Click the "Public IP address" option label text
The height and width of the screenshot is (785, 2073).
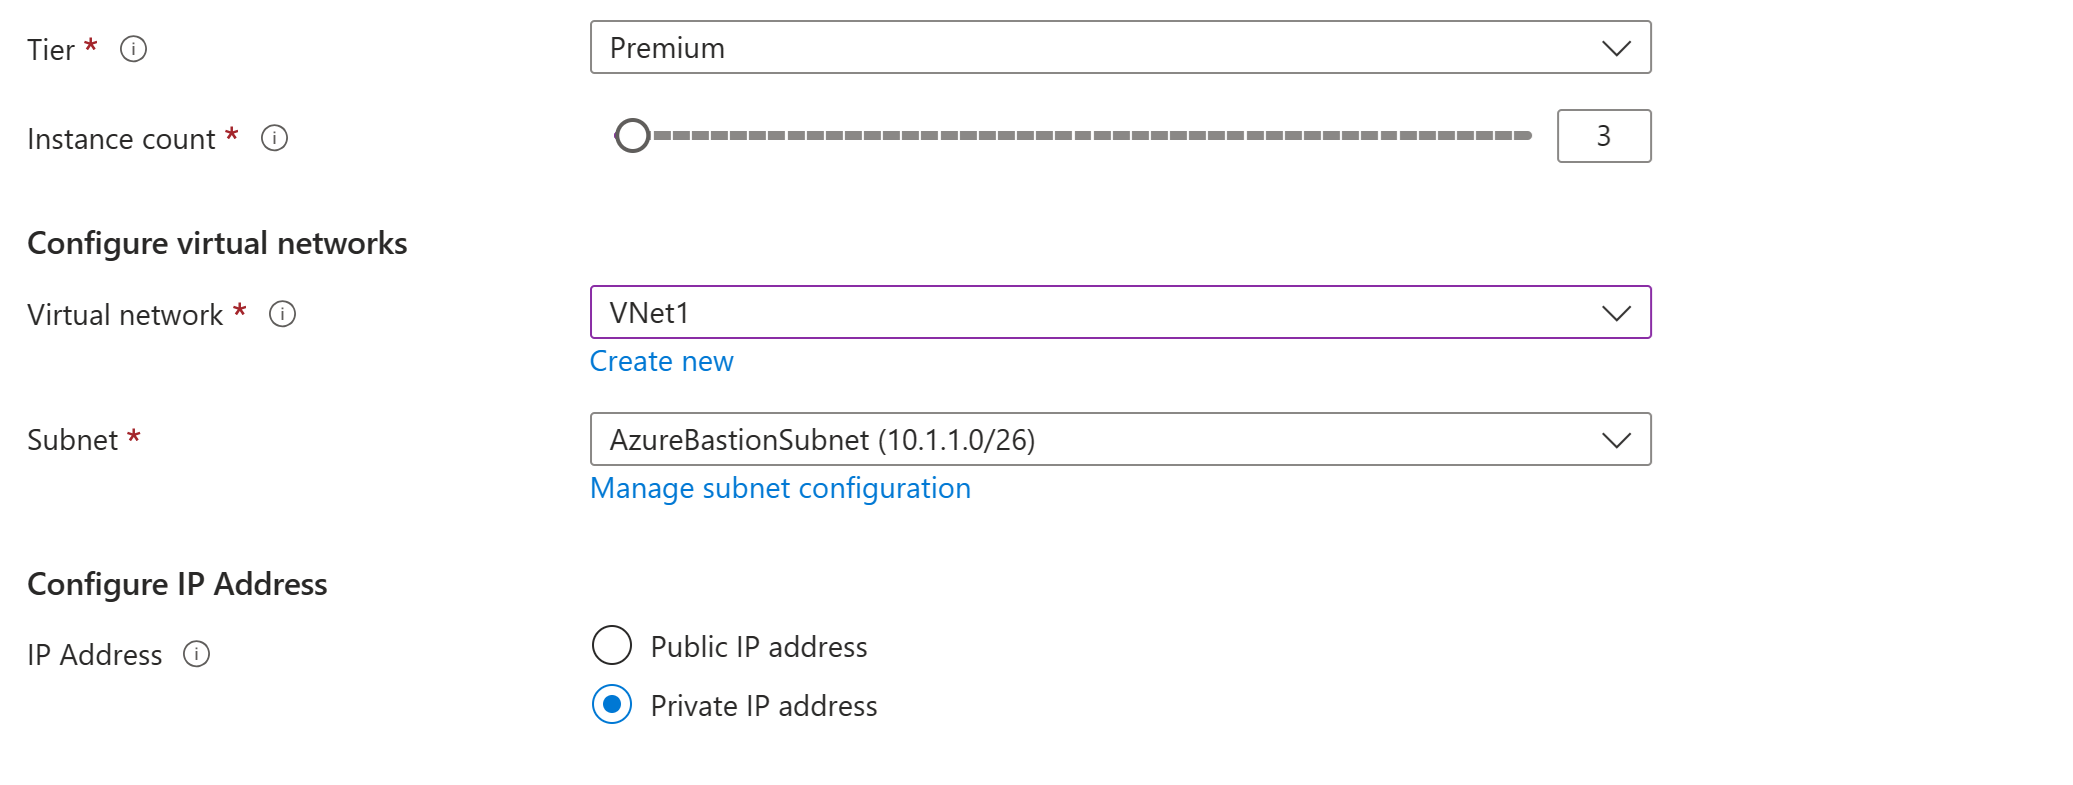tap(759, 647)
